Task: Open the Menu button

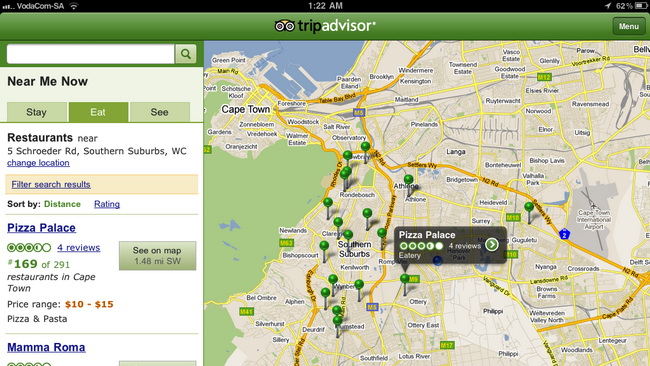Action: (x=628, y=26)
